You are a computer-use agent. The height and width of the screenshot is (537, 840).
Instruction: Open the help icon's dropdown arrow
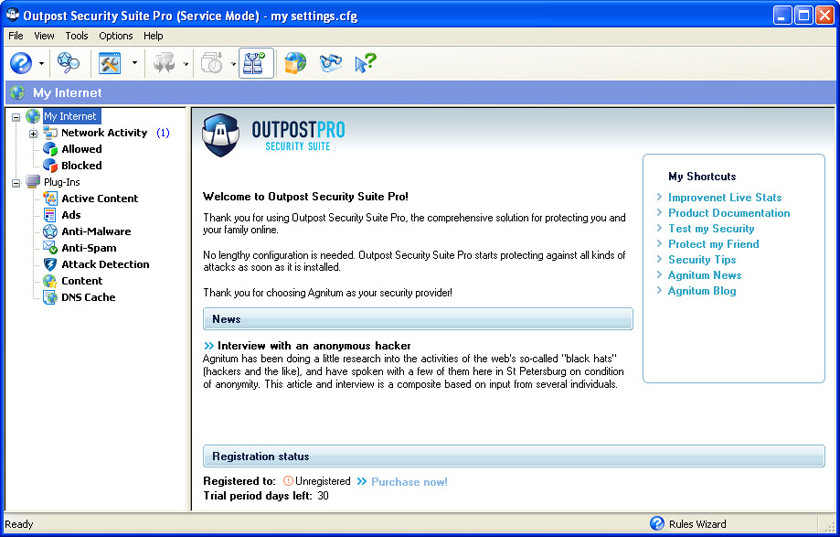click(x=41, y=63)
